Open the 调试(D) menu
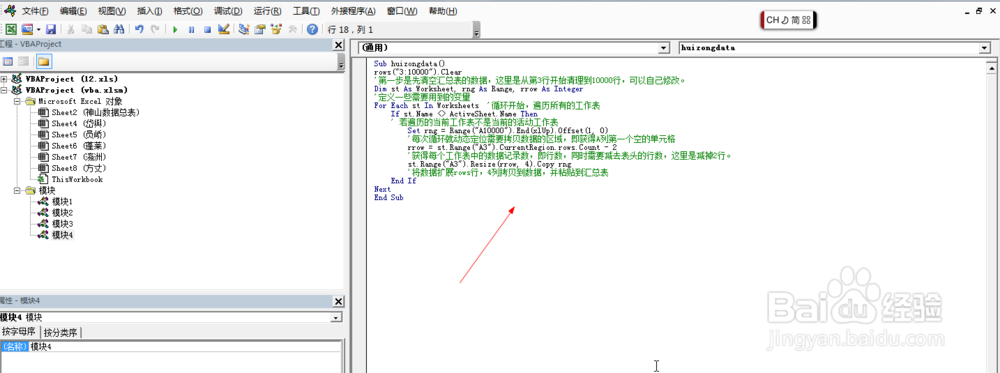This screenshot has width=1000, height=373. coord(228,11)
